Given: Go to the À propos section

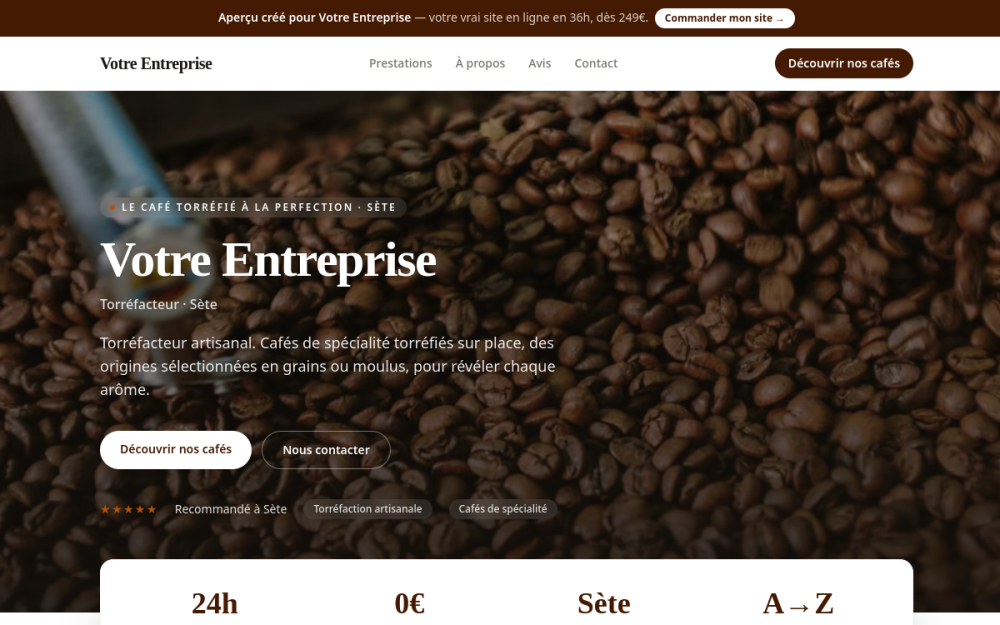Looking at the screenshot, I should tap(480, 63).
